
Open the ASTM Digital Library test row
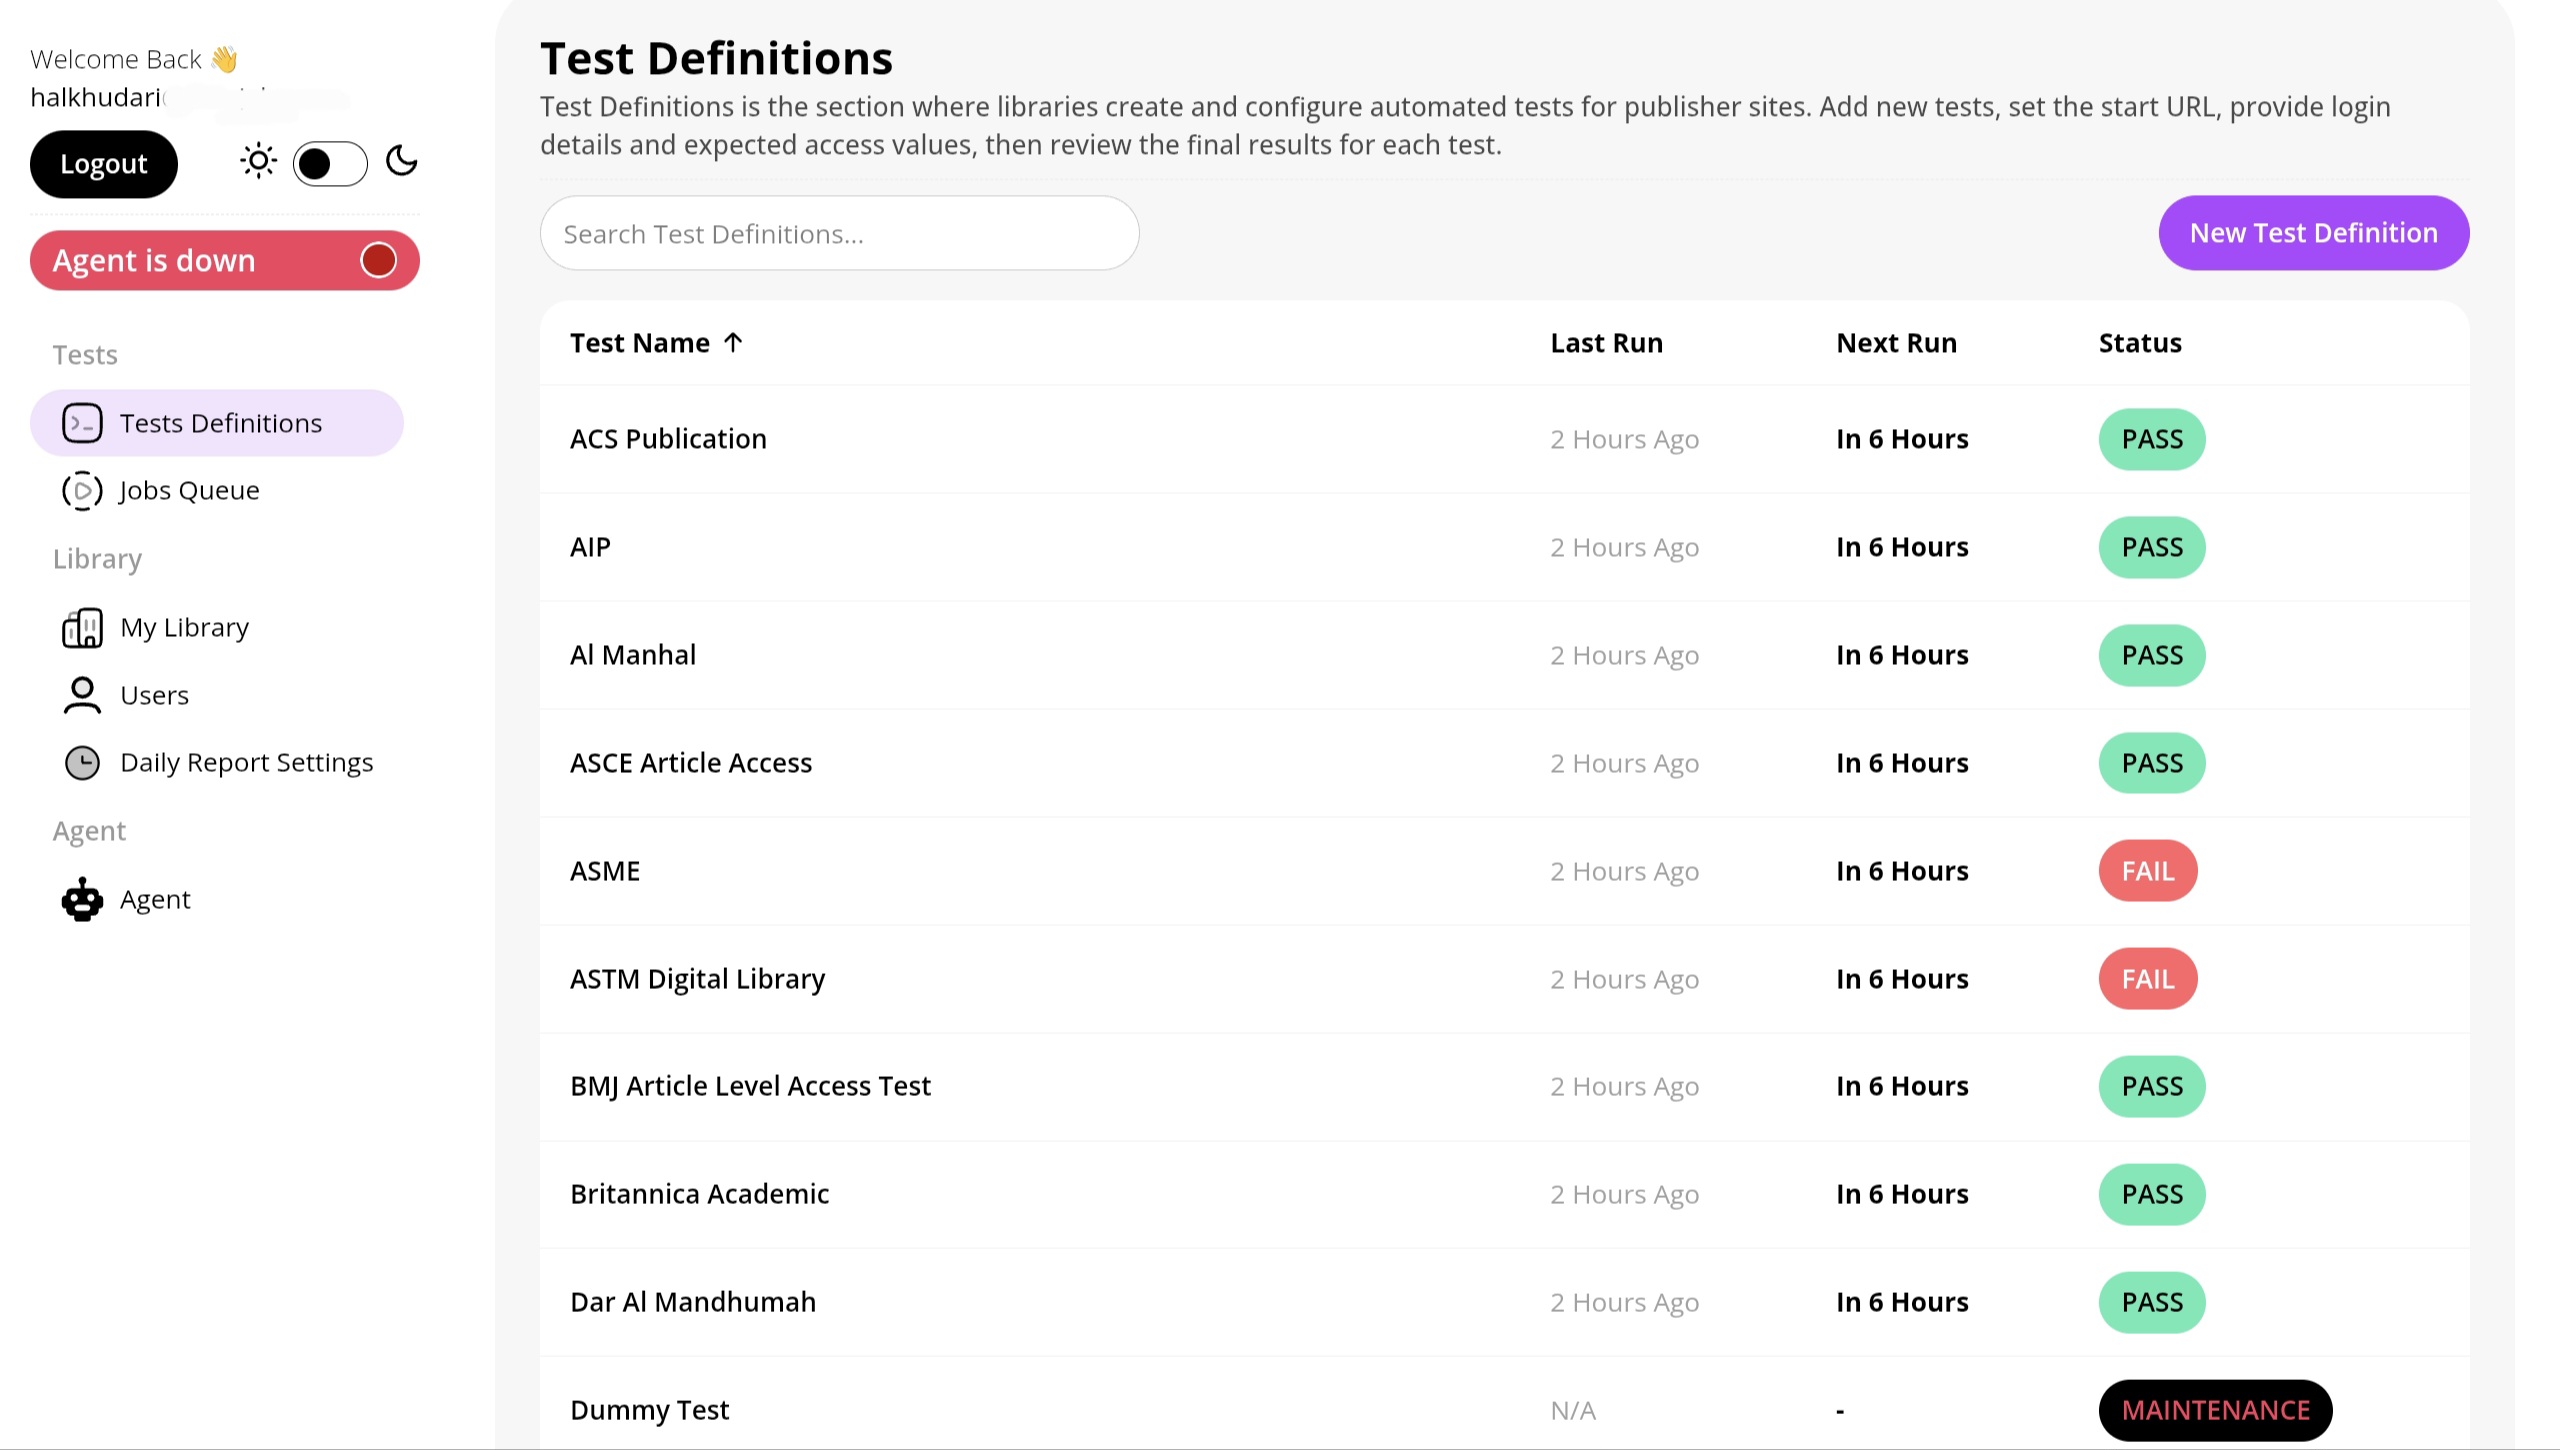697,979
